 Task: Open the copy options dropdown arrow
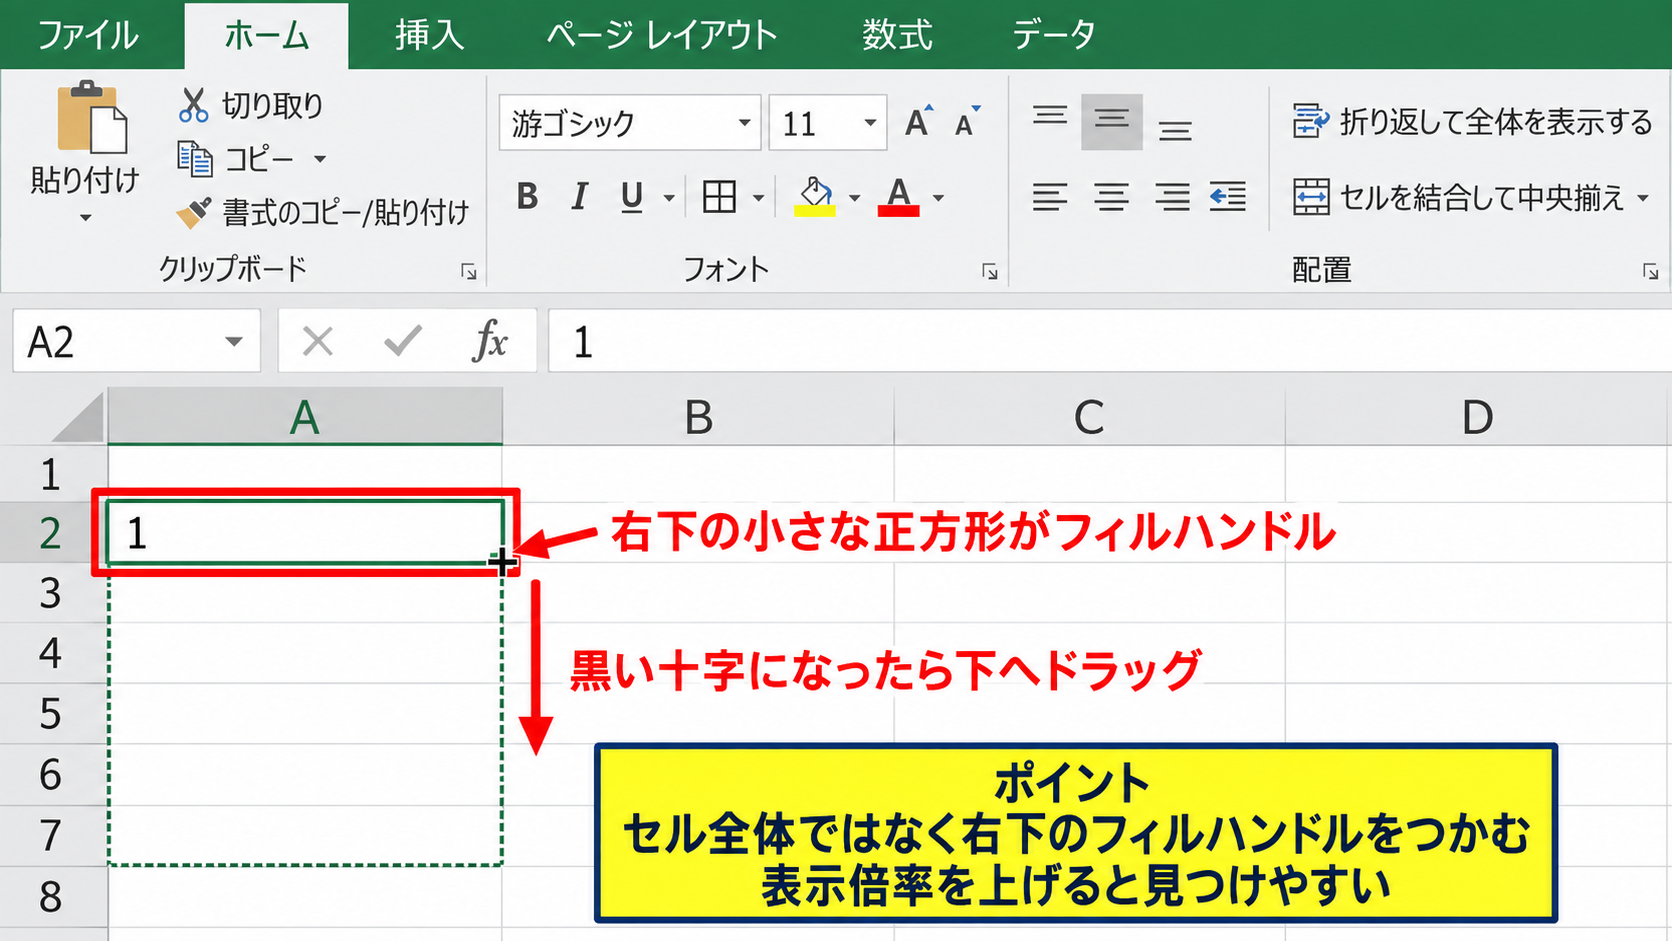pyautogui.click(x=320, y=159)
